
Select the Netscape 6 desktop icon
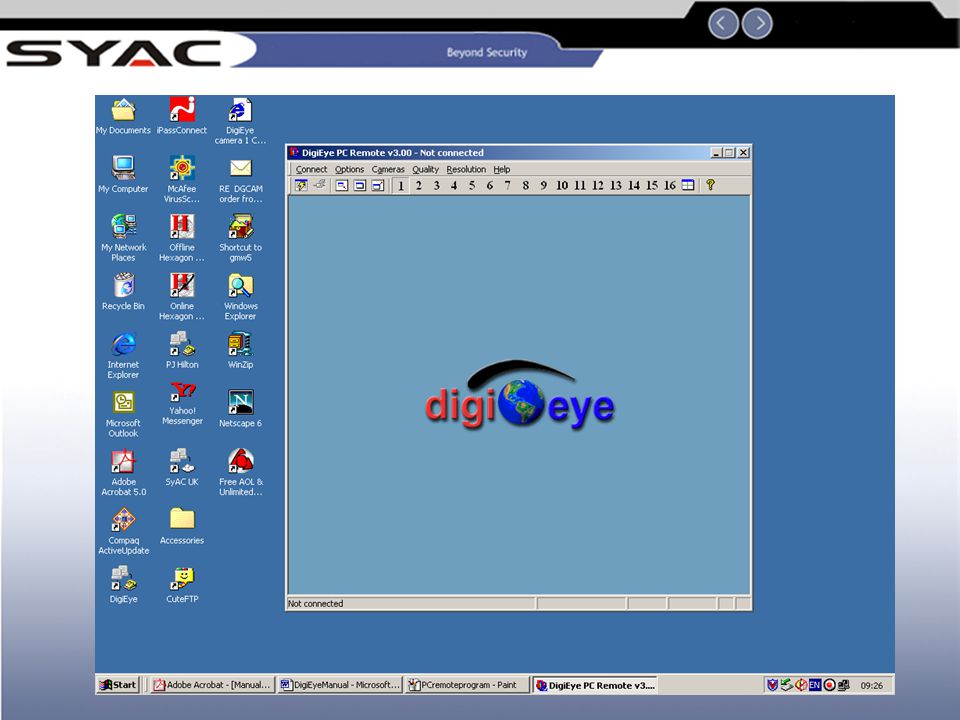point(241,408)
